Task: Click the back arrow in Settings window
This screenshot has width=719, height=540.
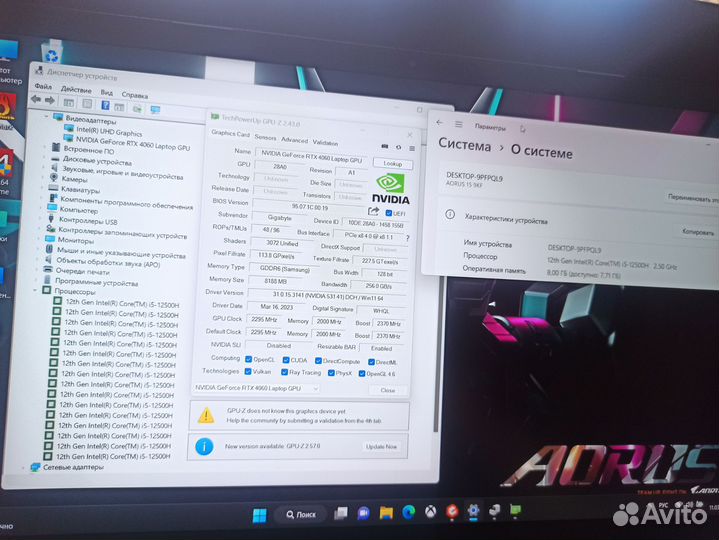Action: pos(440,122)
